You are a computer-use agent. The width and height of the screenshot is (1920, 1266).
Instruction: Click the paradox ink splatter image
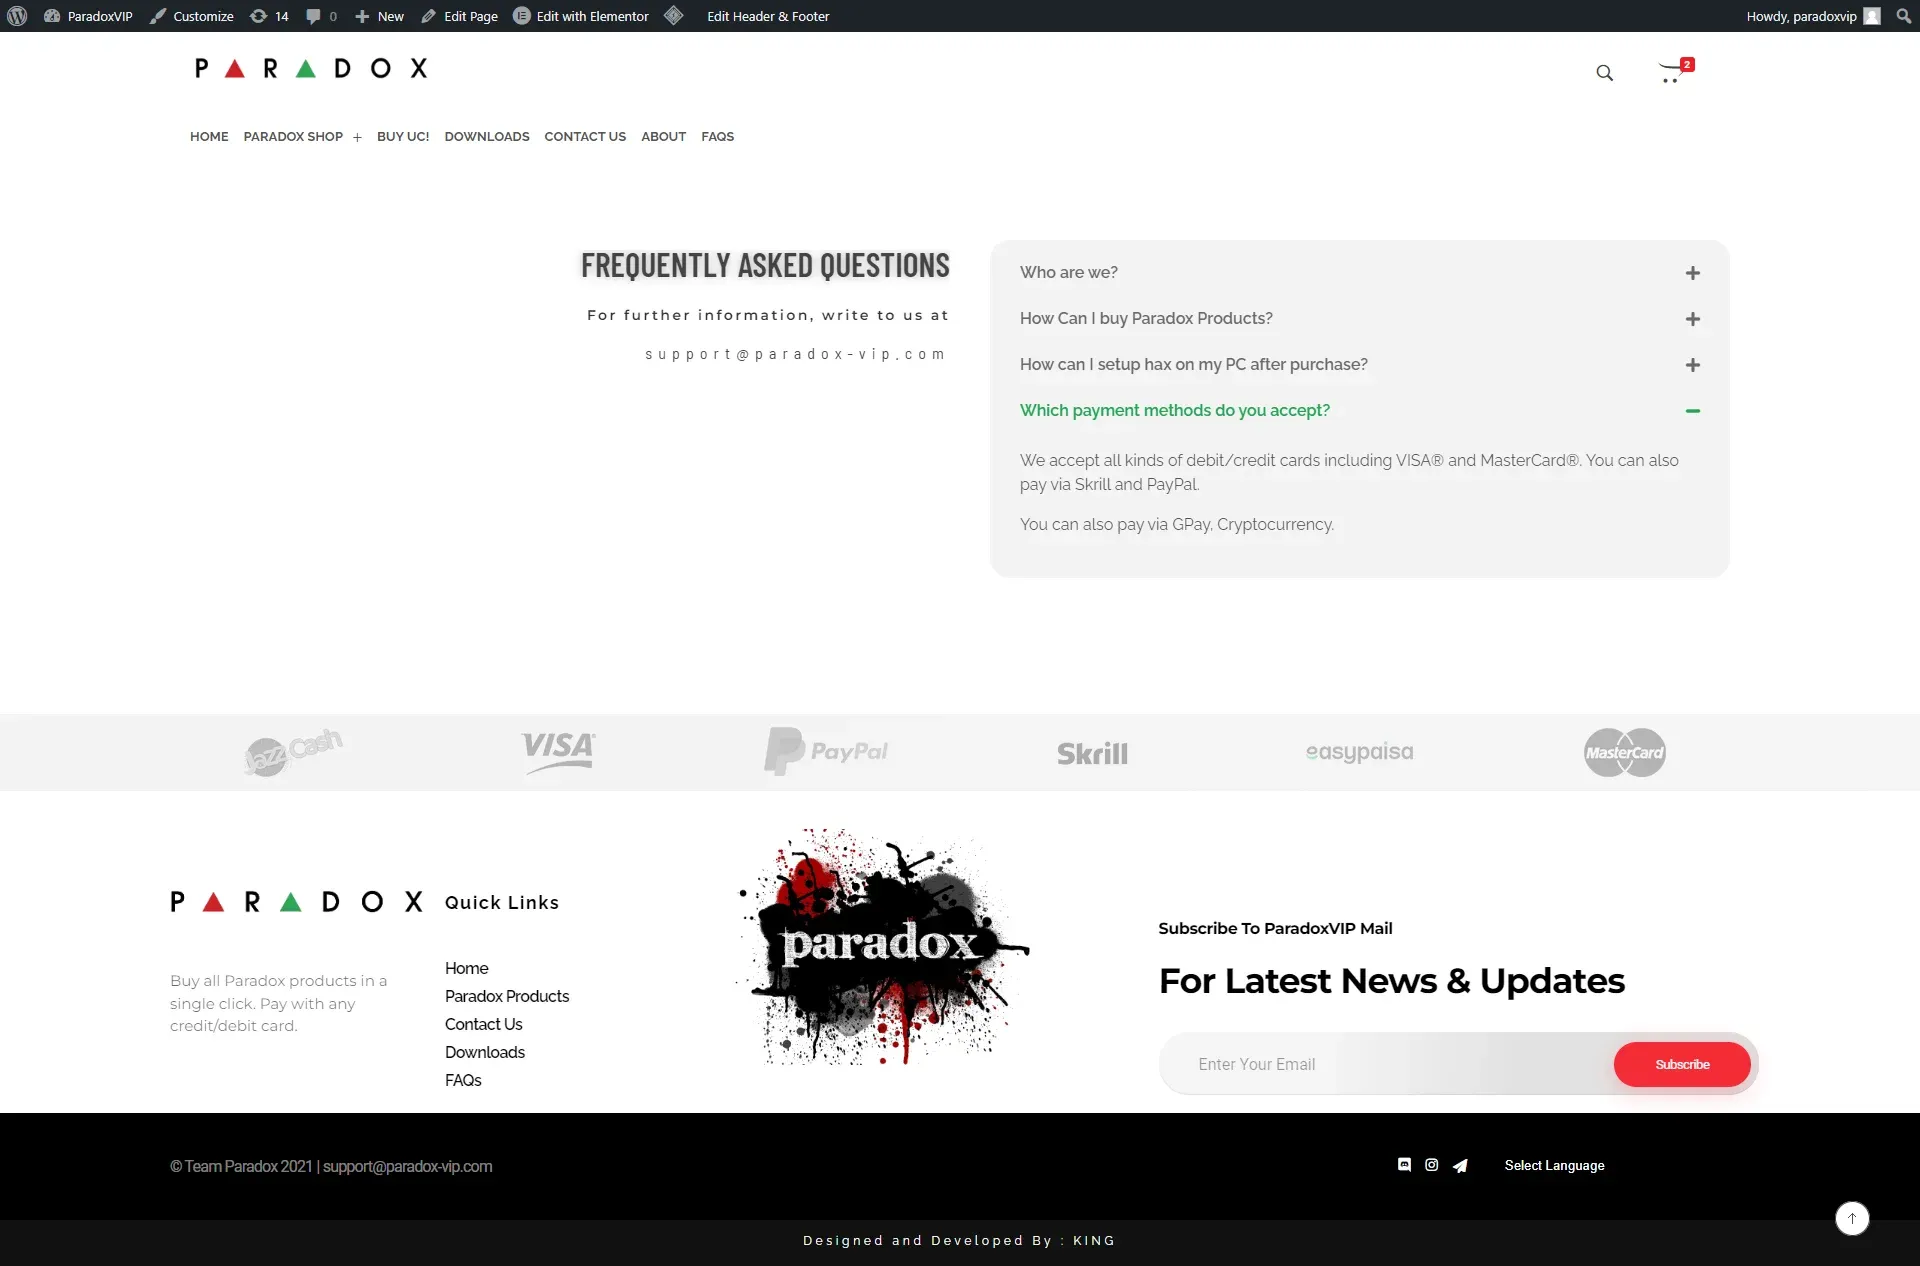click(x=883, y=946)
